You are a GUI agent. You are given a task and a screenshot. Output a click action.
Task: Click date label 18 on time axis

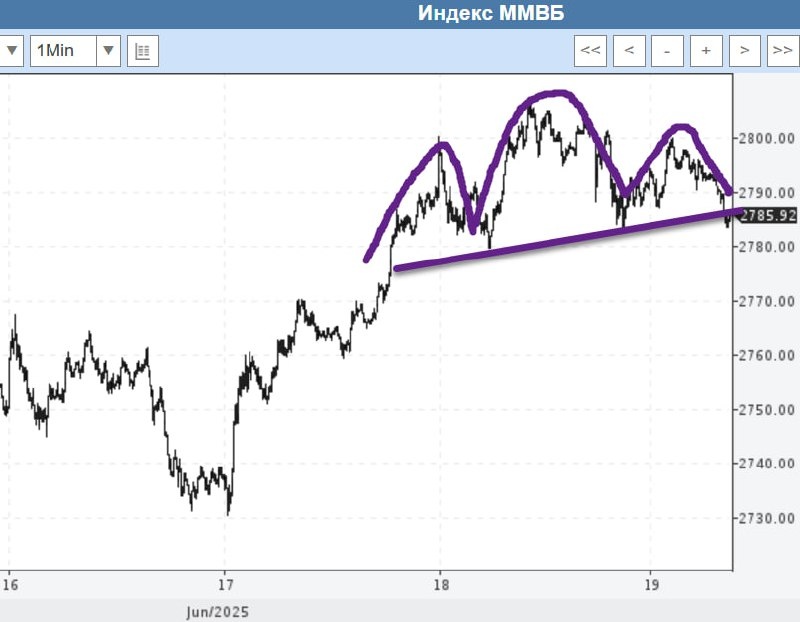point(441,585)
